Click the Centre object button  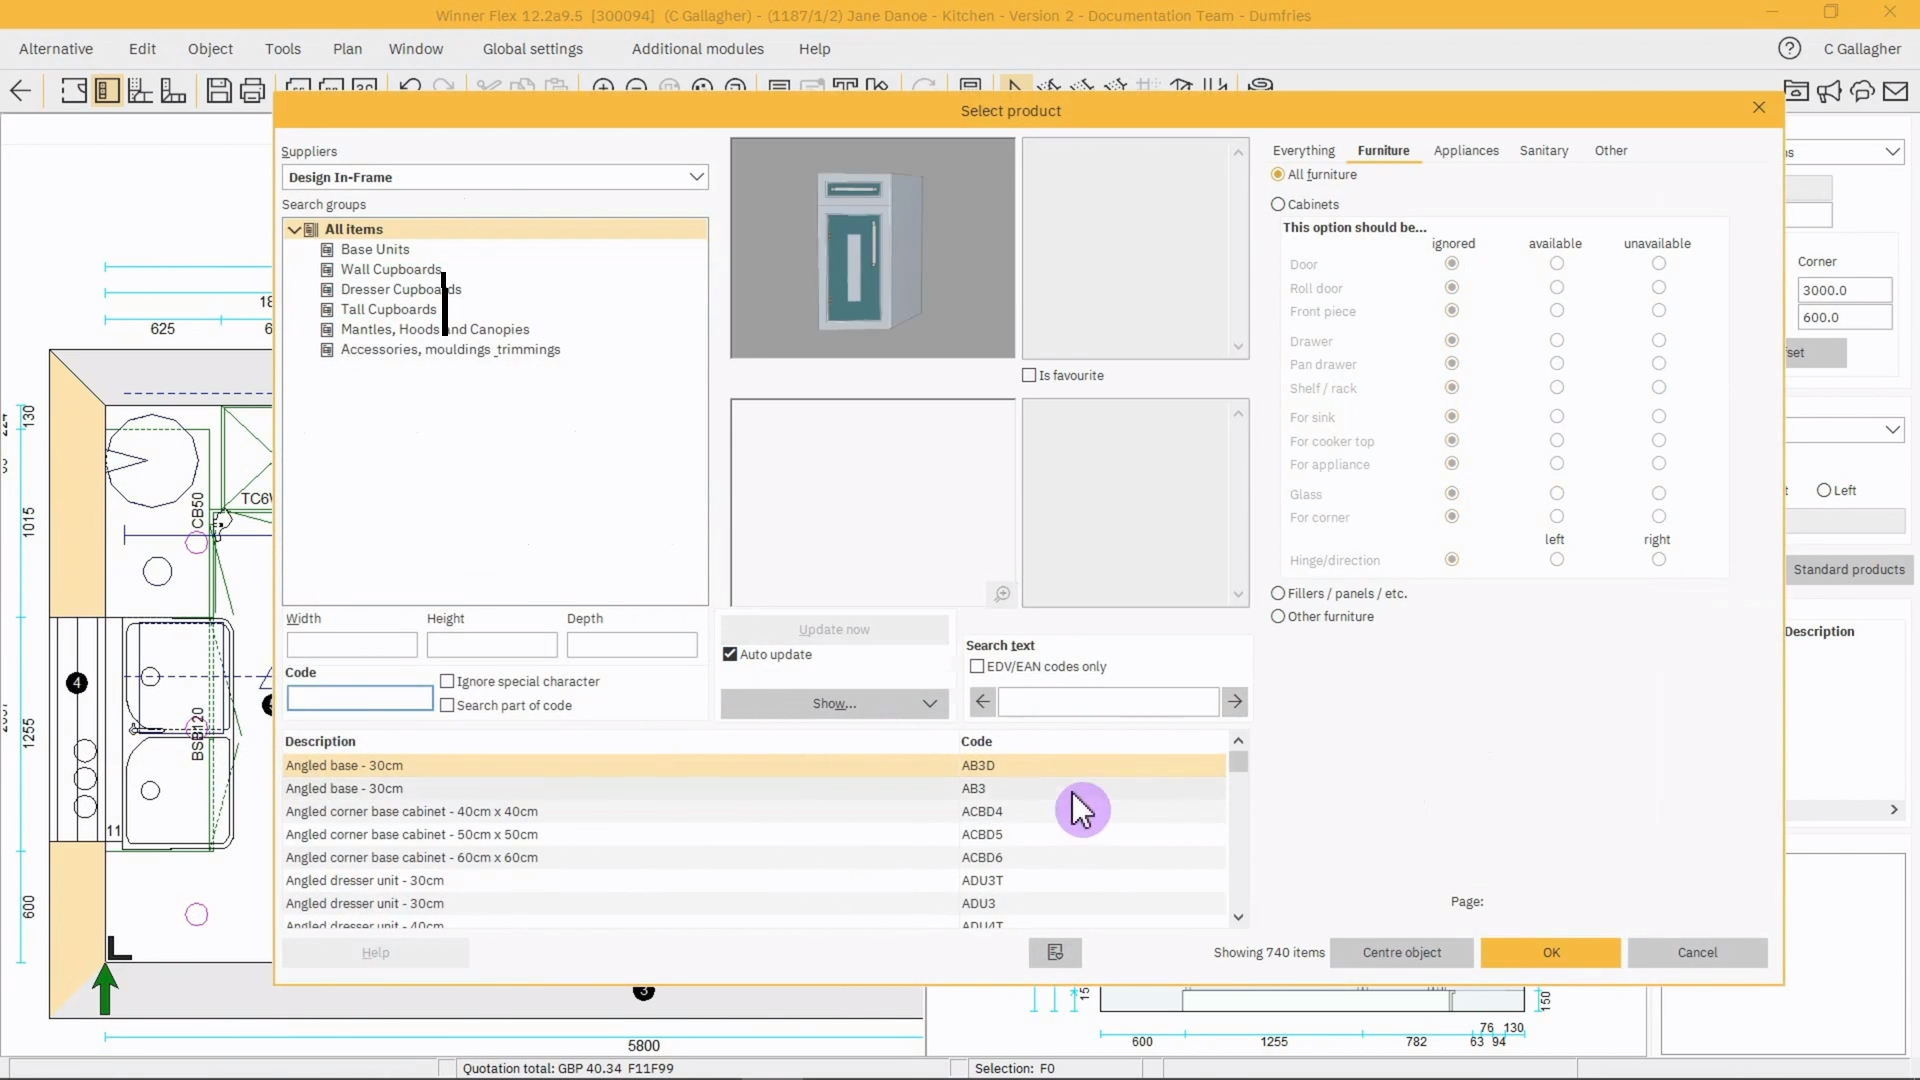pyautogui.click(x=1401, y=952)
